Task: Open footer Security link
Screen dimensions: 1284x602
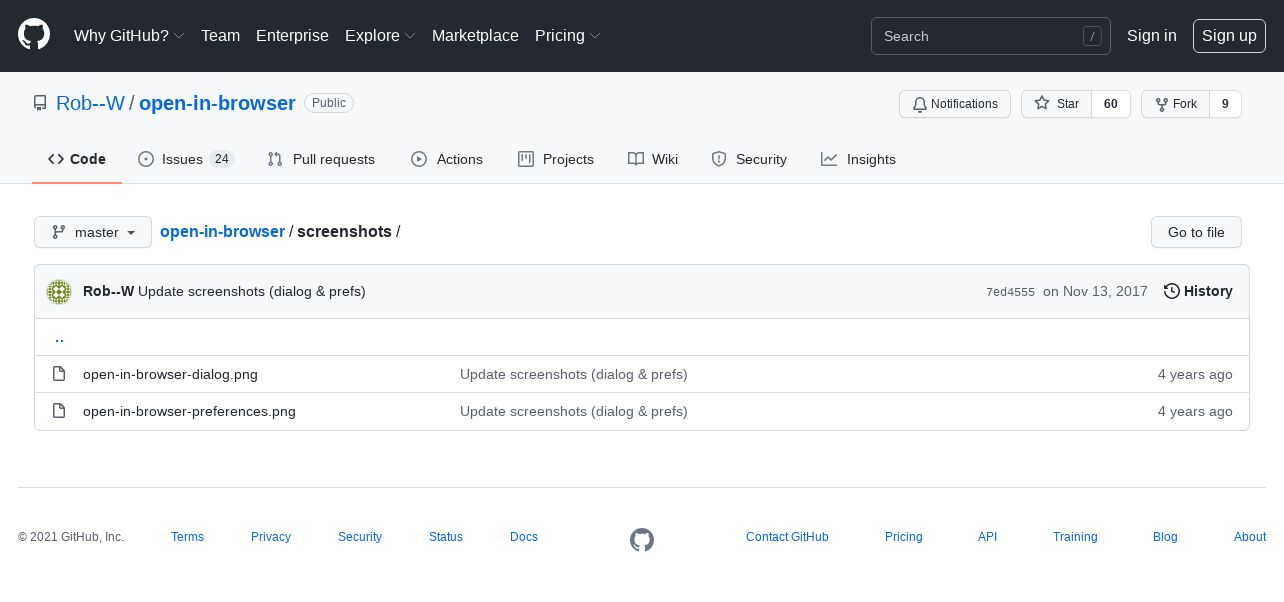Action: point(360,537)
